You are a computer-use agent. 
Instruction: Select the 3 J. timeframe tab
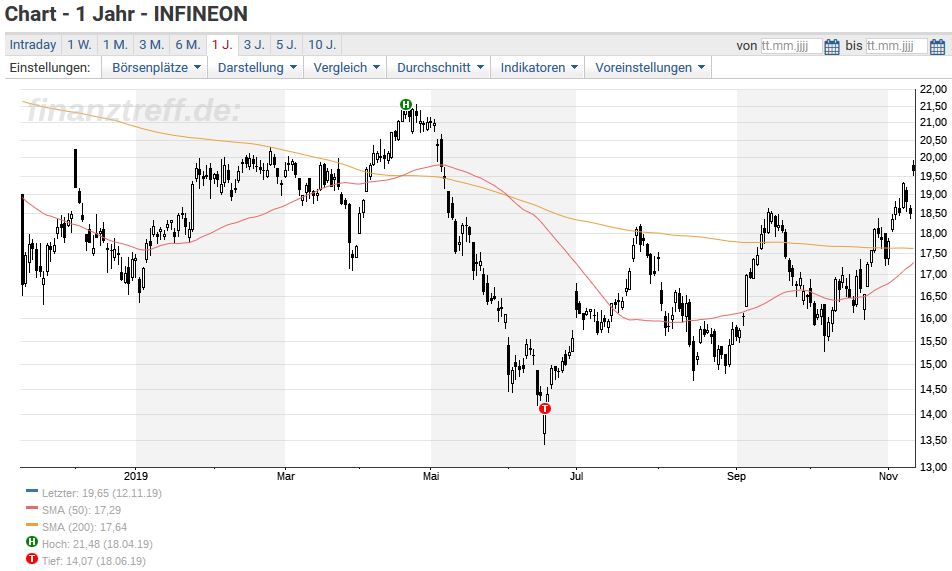pyautogui.click(x=254, y=44)
